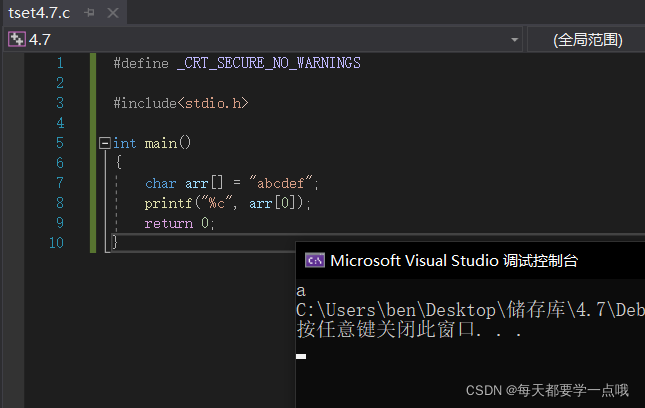Click the _CRT_SECURE_NO_WARNINGS macro name
This screenshot has height=408, width=645.
tap(268, 63)
